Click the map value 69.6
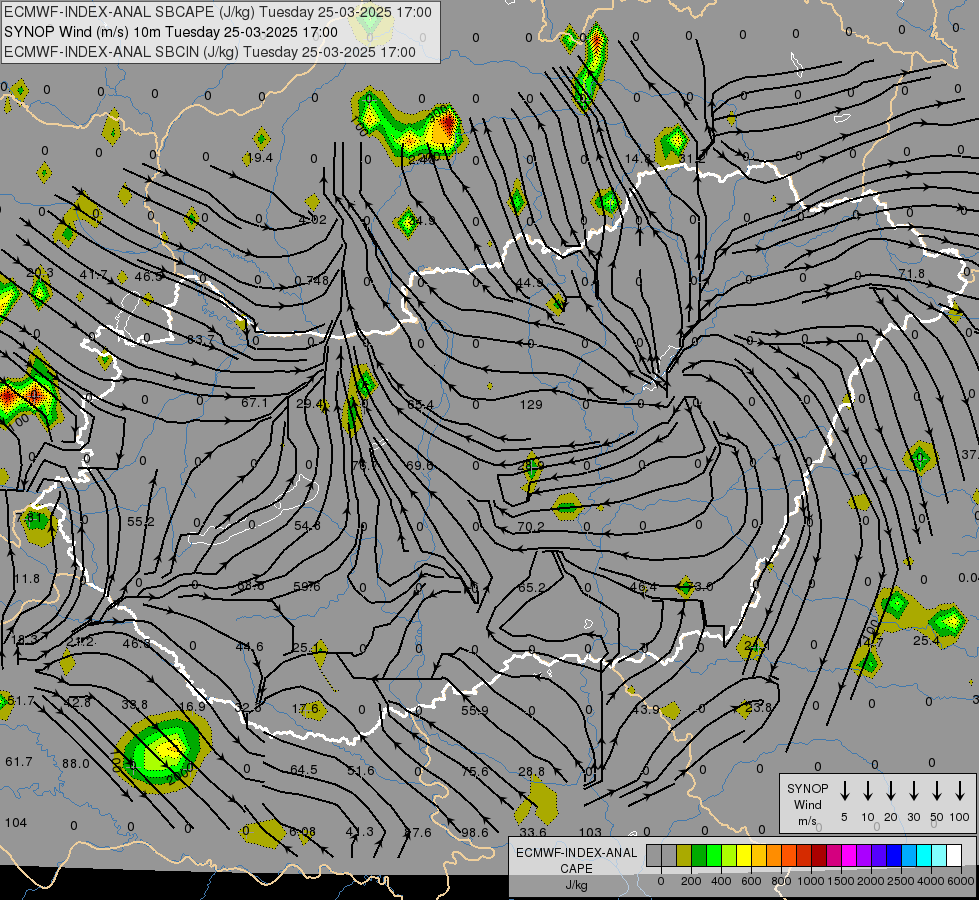Image resolution: width=979 pixels, height=900 pixels. click(x=419, y=465)
